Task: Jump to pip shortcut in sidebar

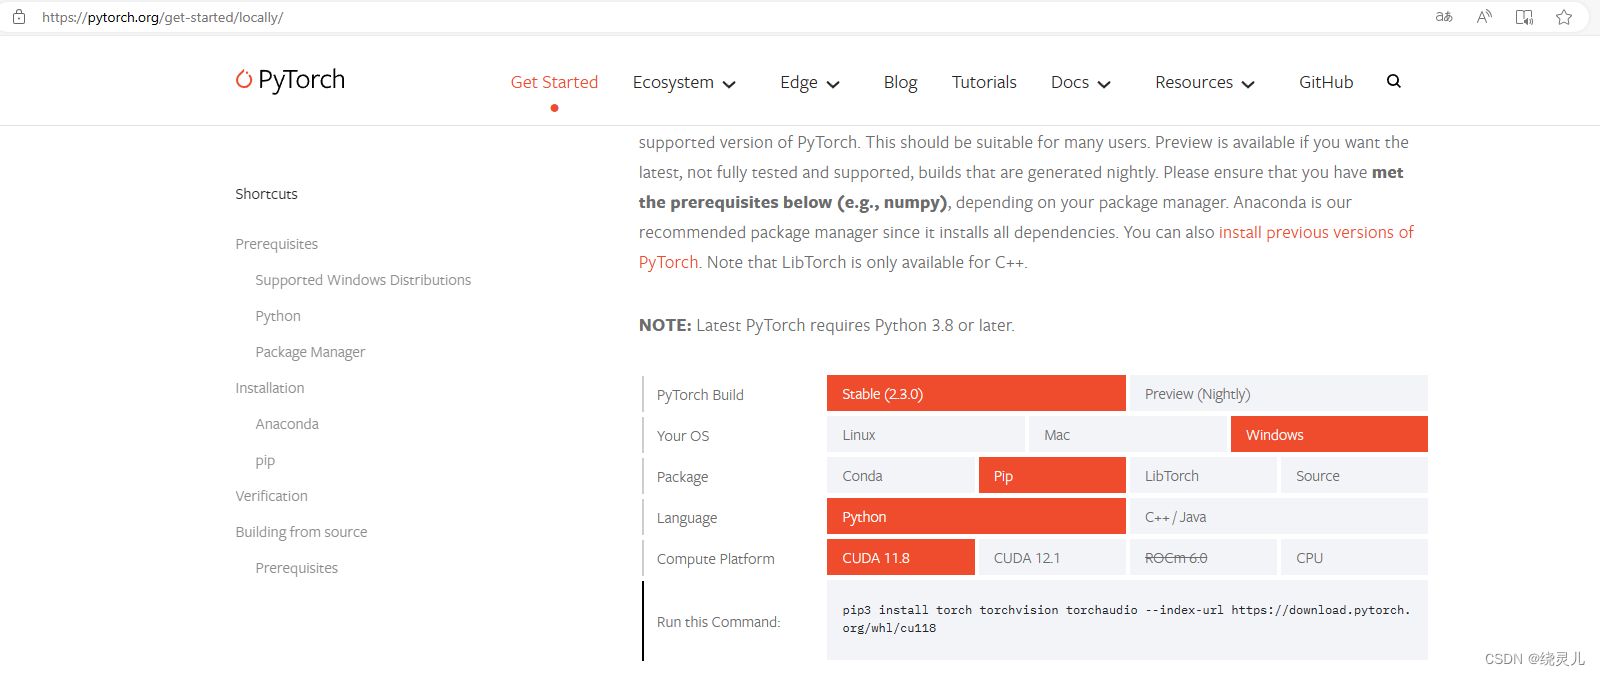Action: [x=265, y=460]
